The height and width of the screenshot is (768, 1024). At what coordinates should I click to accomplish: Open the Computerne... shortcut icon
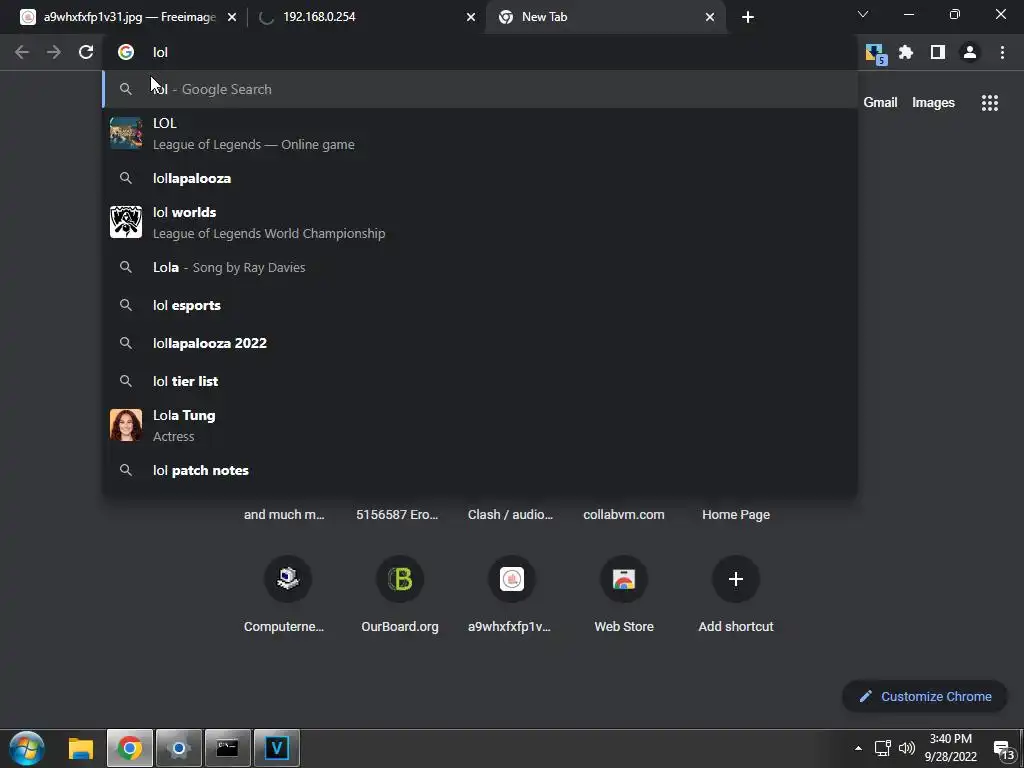pyautogui.click(x=288, y=579)
